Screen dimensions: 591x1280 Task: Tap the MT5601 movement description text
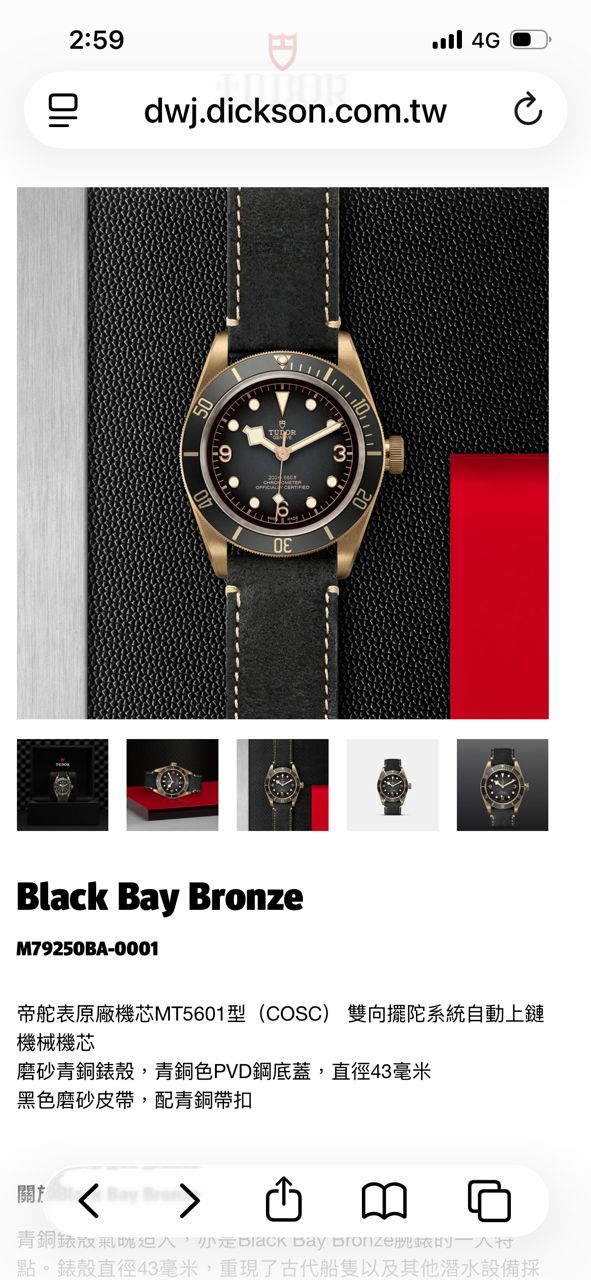[281, 1028]
